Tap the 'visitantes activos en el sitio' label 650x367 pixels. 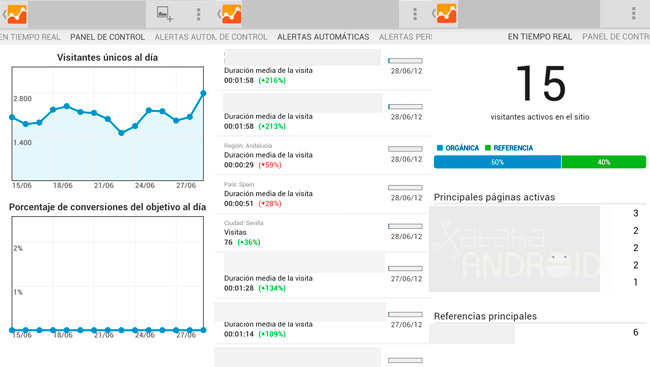coord(540,117)
